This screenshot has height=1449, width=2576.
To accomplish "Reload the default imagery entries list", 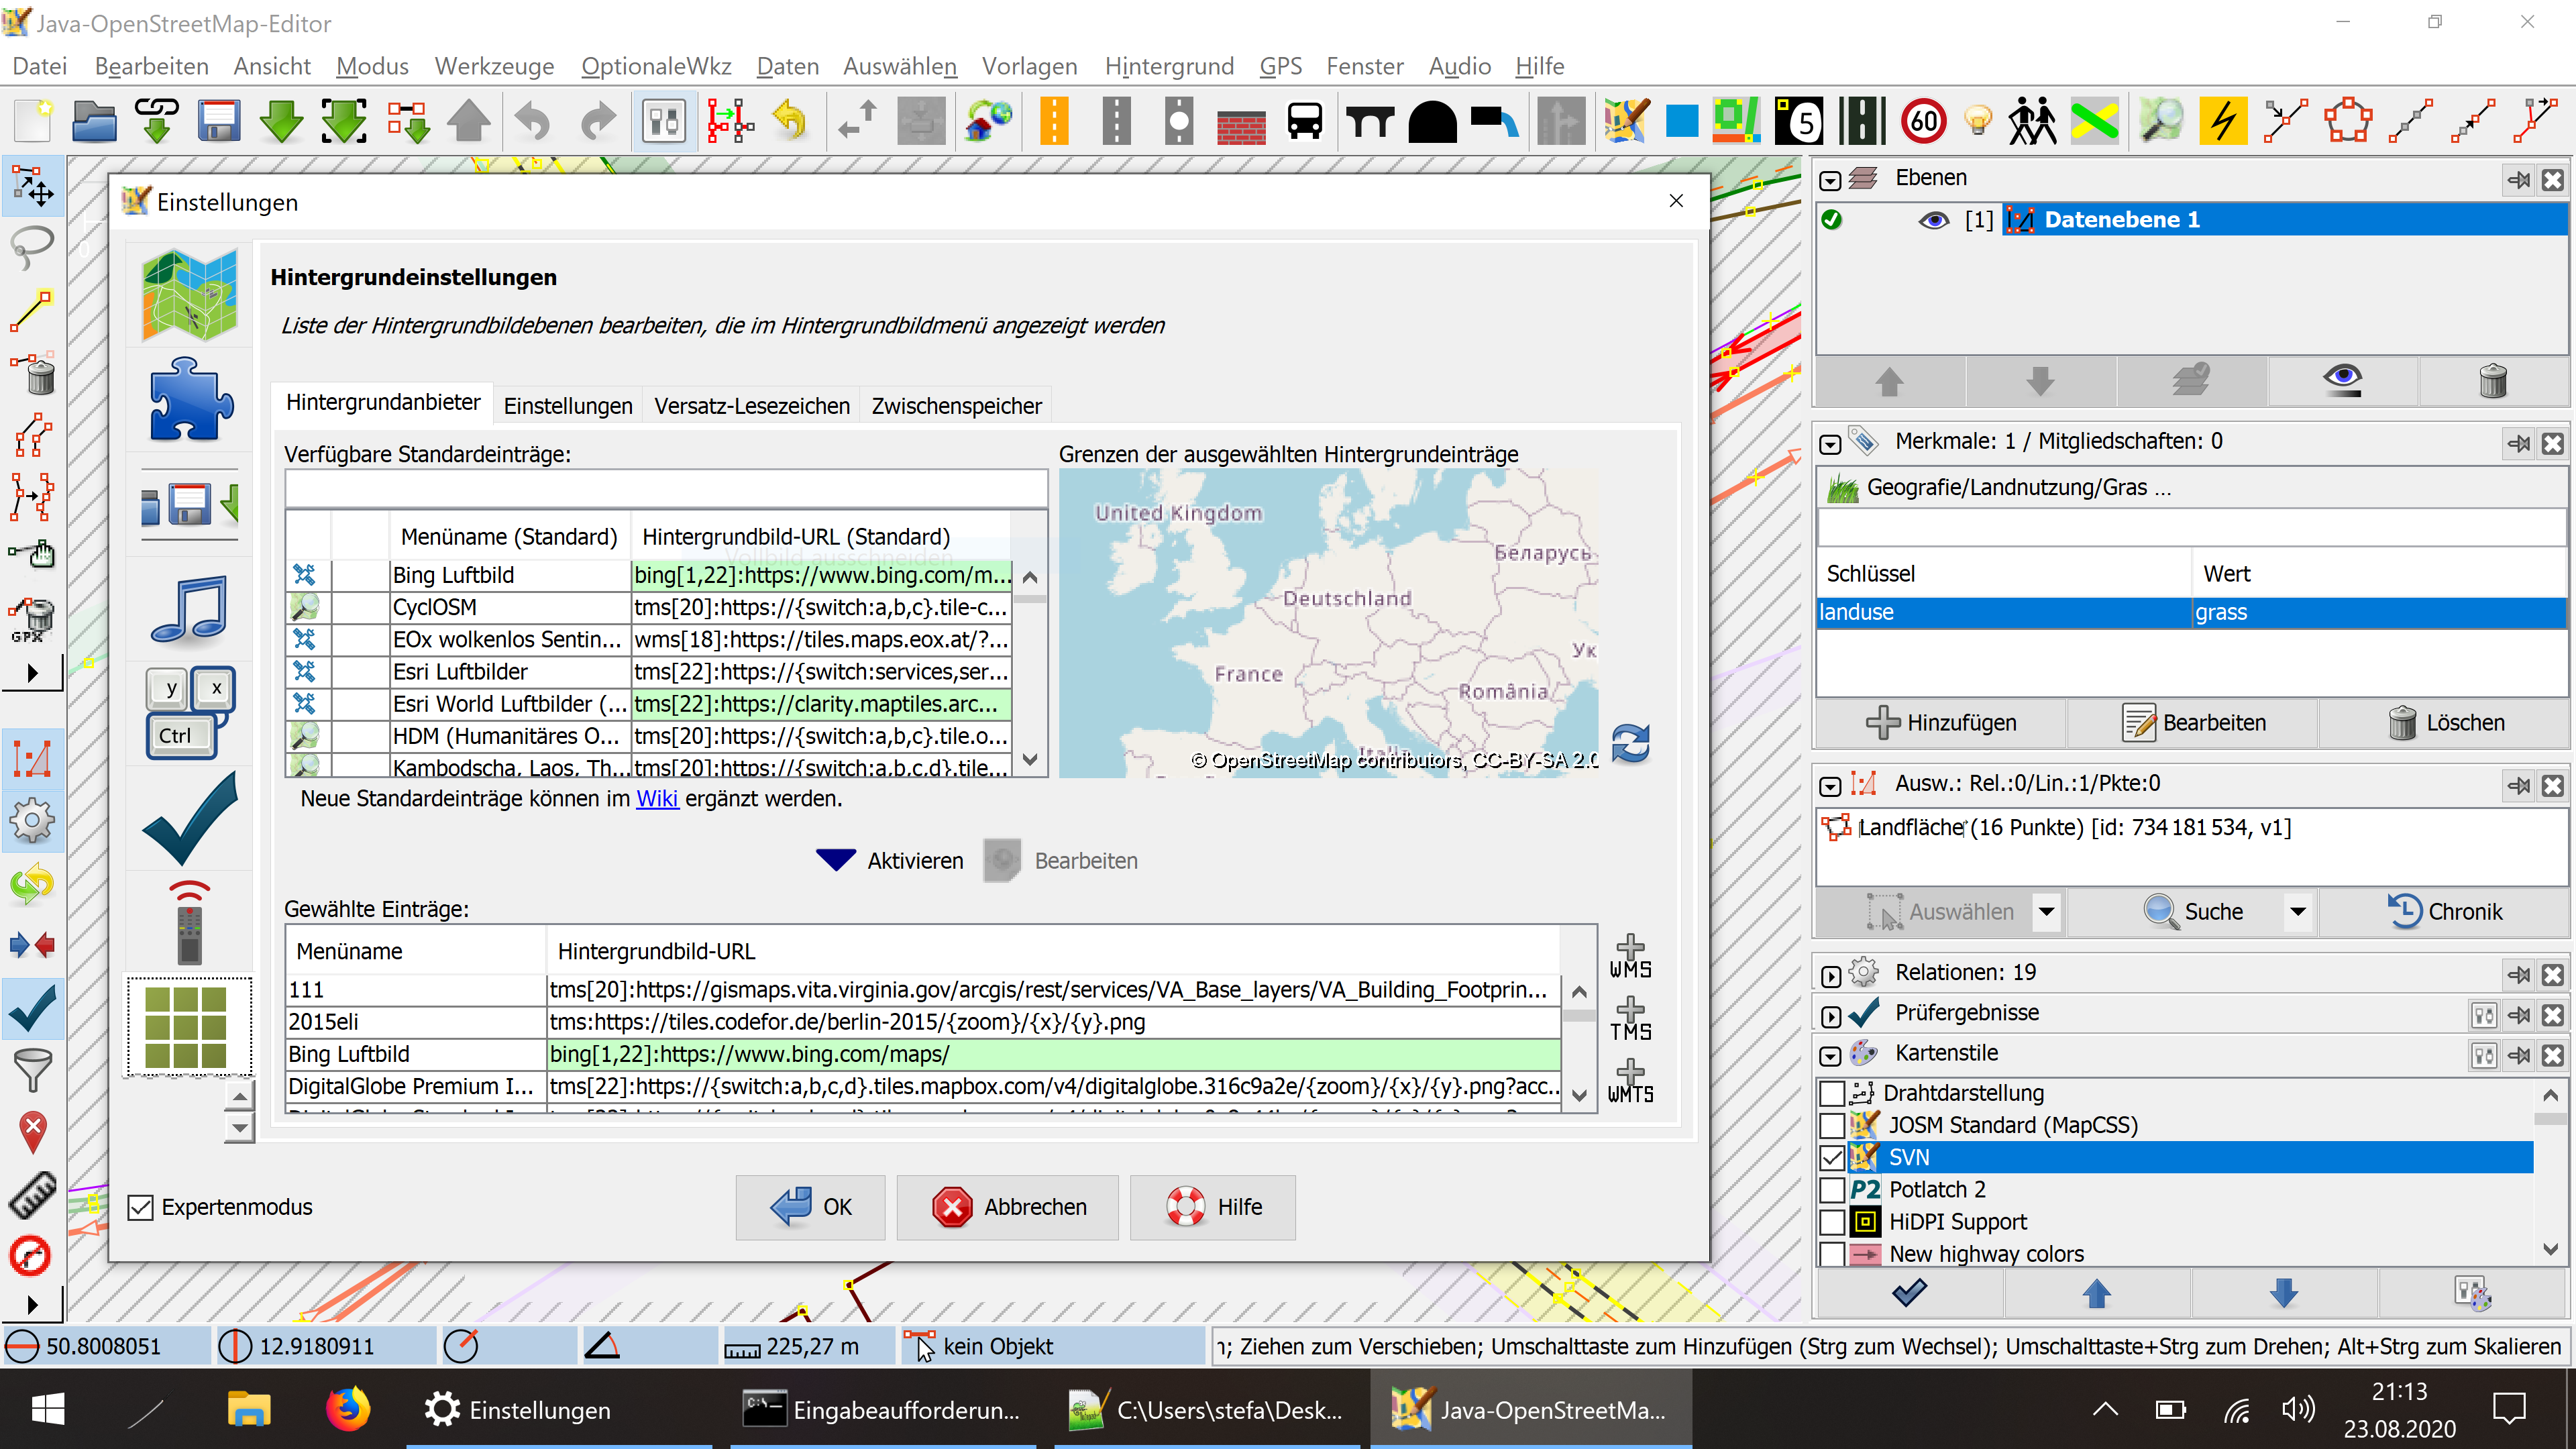I will pyautogui.click(x=1630, y=743).
